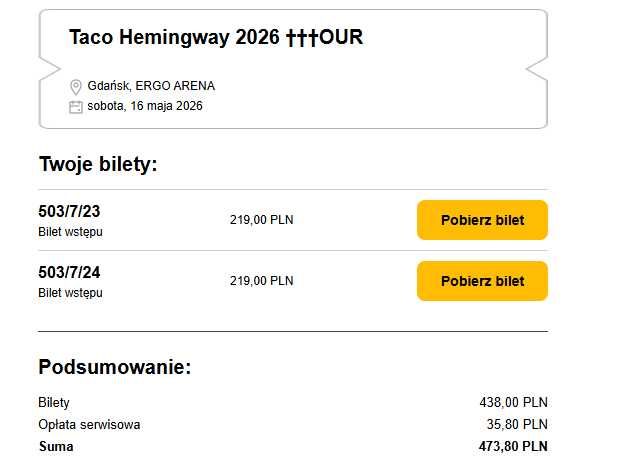Viewport: 621px width, 471px height.
Task: Click the Podsumowanie heading
Action: coord(114,366)
